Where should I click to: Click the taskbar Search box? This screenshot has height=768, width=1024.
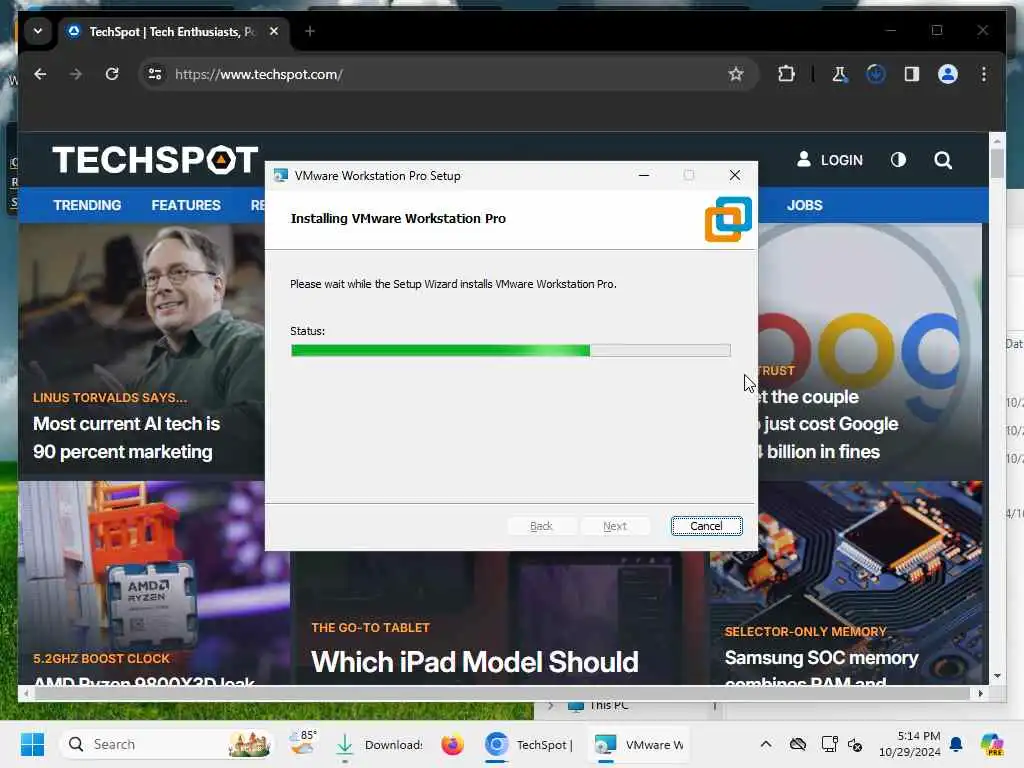click(x=167, y=744)
